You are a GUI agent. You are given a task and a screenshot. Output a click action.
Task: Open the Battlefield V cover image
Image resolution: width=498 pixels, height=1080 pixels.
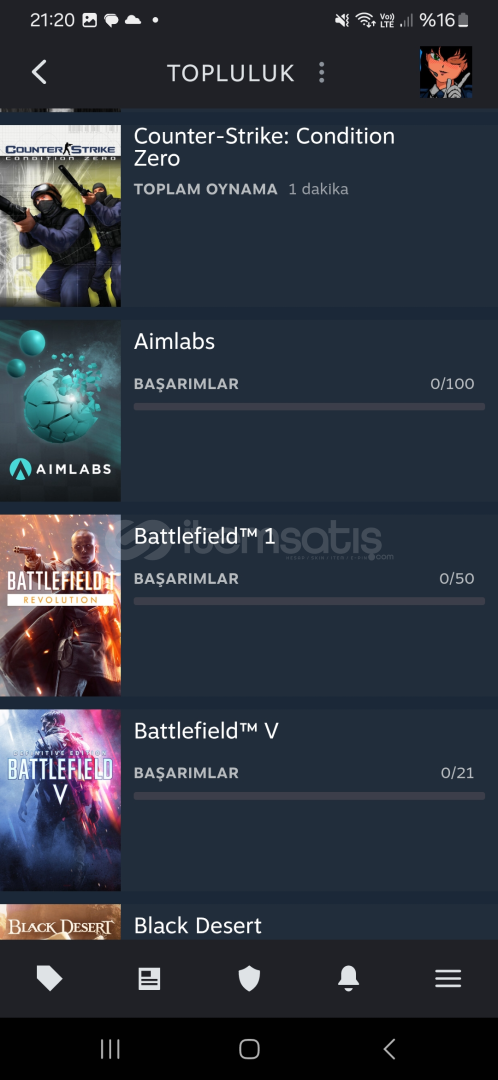(x=60, y=800)
